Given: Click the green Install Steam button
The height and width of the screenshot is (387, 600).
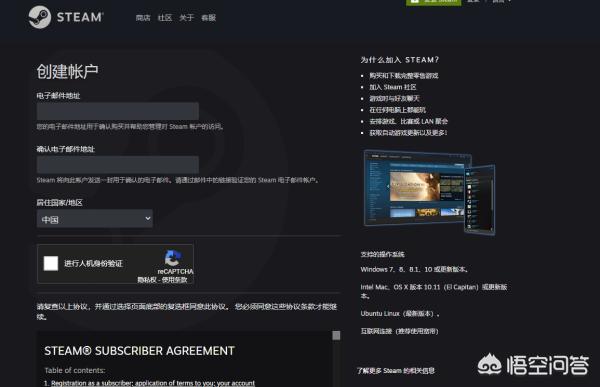Looking at the screenshot, I should [434, 2].
